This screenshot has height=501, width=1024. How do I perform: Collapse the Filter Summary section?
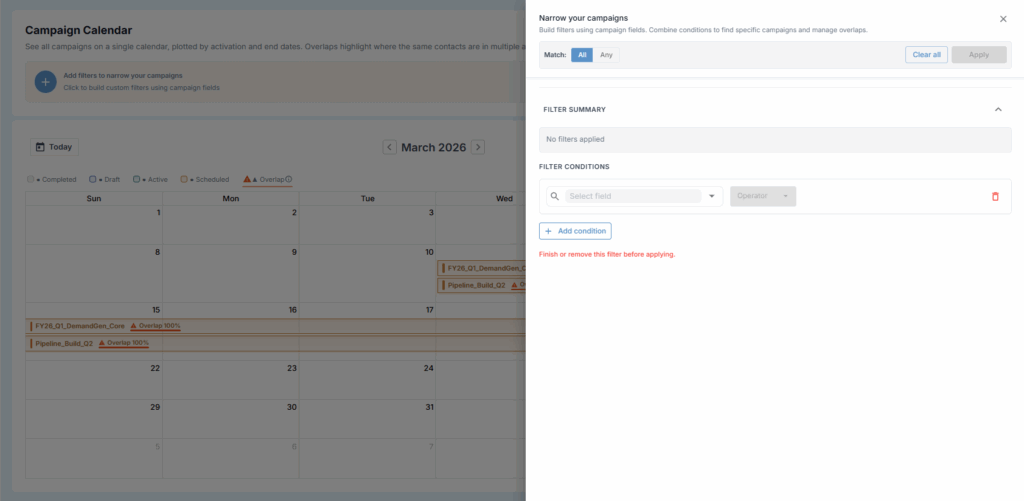(997, 109)
